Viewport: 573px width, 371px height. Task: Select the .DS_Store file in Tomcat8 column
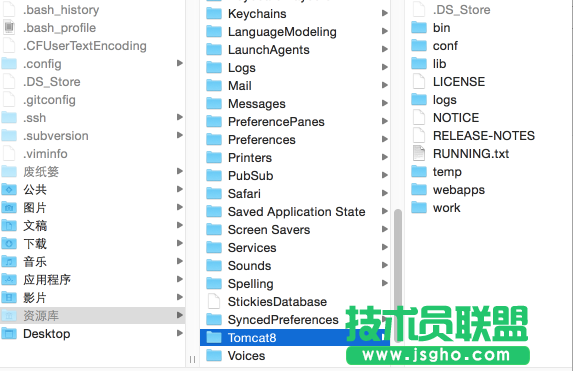click(462, 10)
